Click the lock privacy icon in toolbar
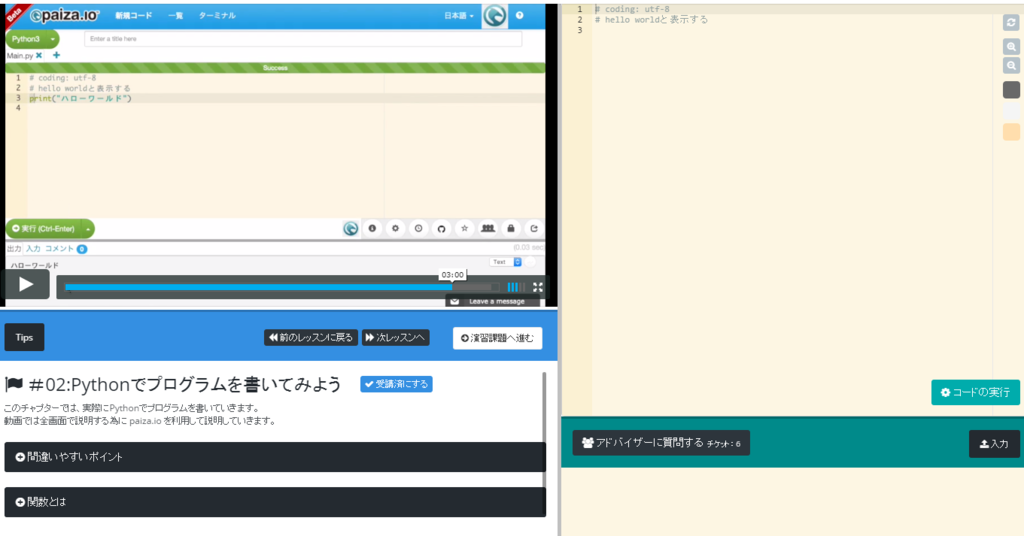The width and height of the screenshot is (1024, 536). [x=511, y=229]
